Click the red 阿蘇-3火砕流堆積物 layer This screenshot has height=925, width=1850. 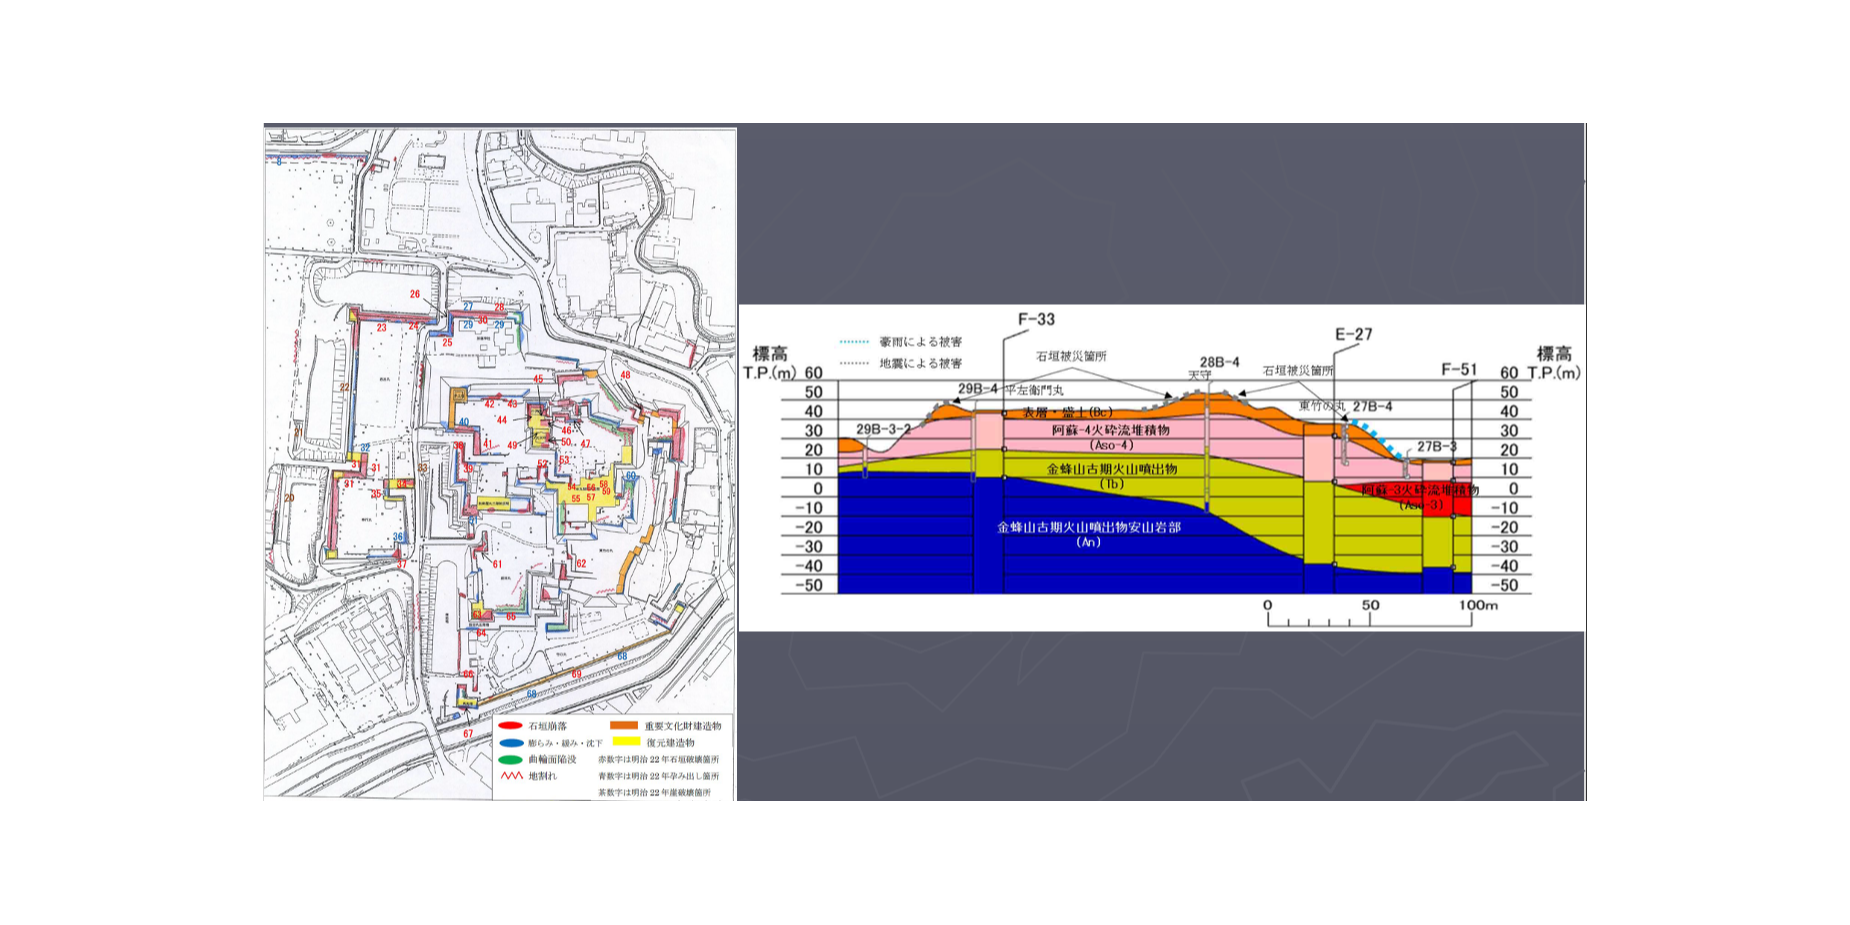point(1420,492)
